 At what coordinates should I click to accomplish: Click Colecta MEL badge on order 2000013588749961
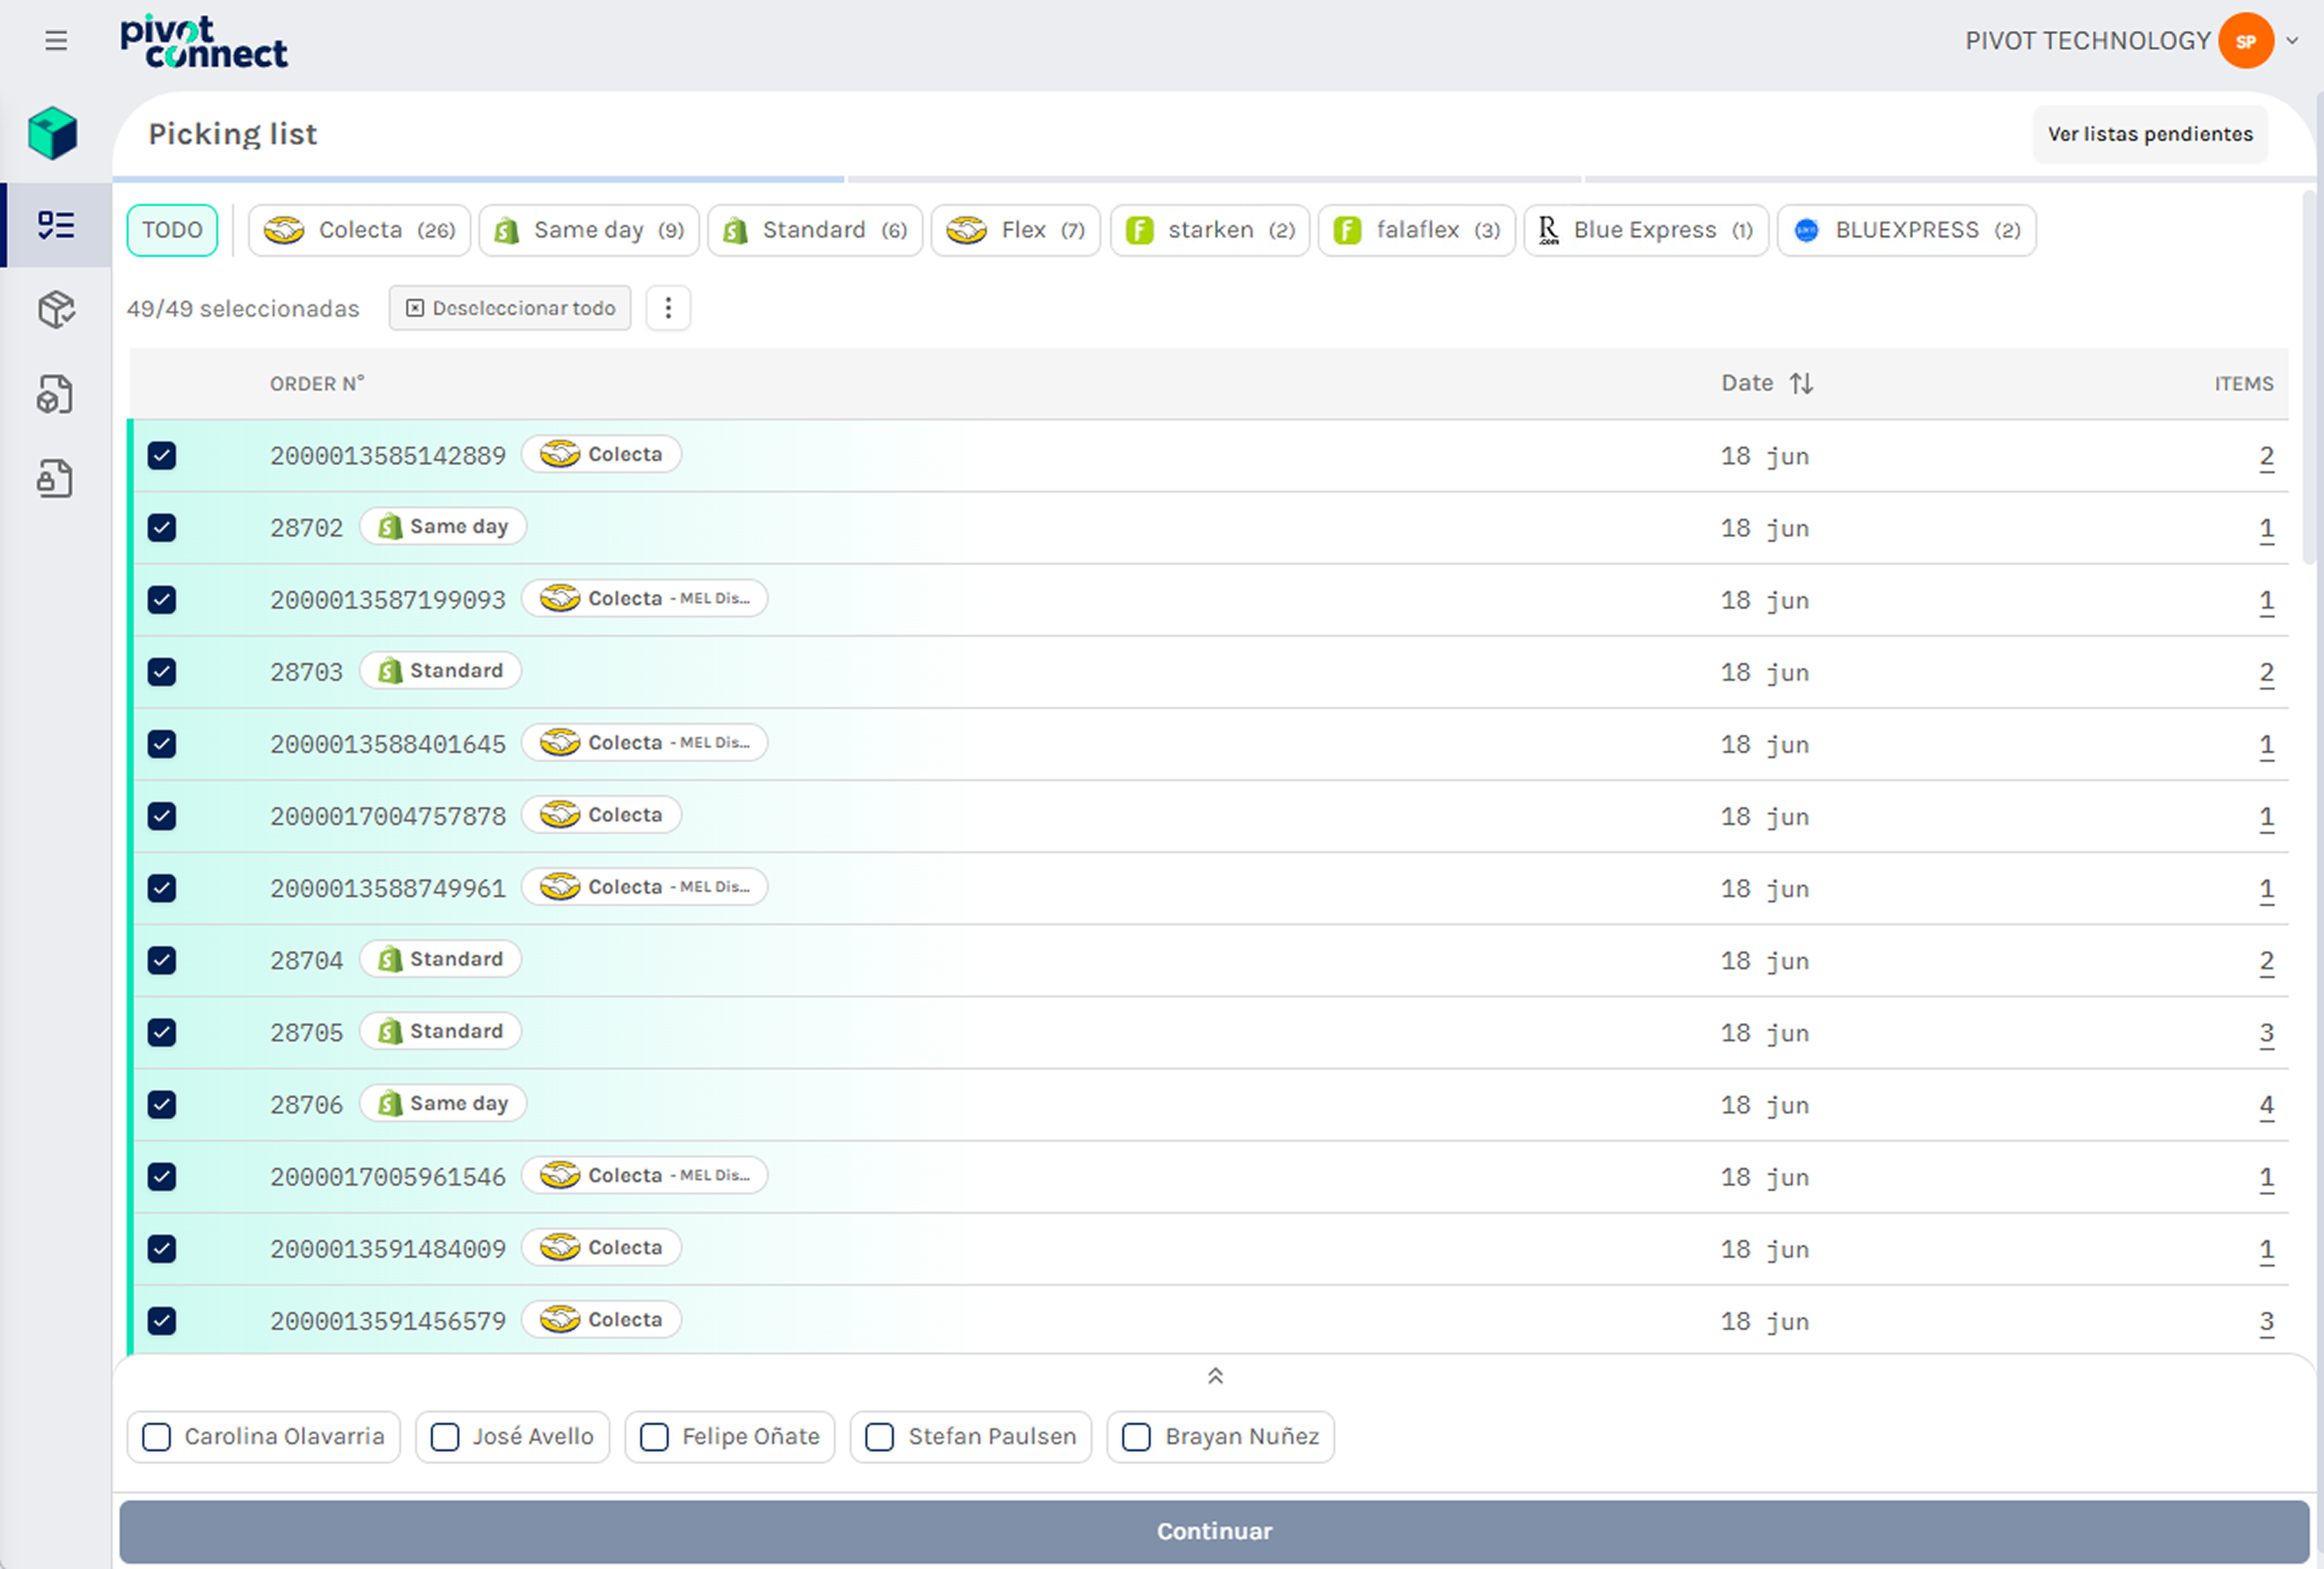coord(645,886)
